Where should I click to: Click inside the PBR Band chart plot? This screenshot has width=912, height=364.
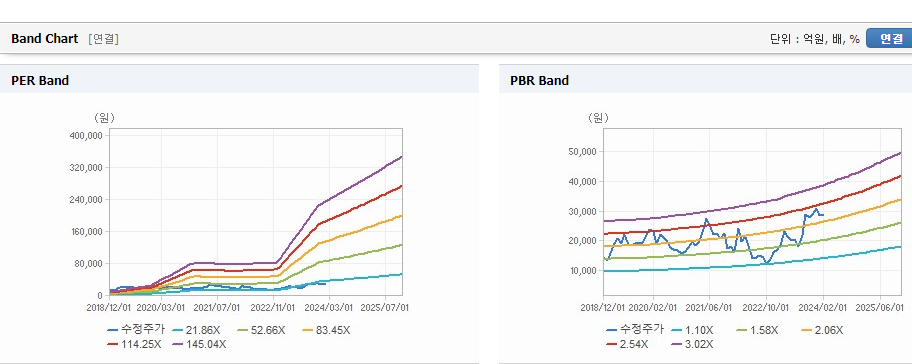(x=752, y=212)
